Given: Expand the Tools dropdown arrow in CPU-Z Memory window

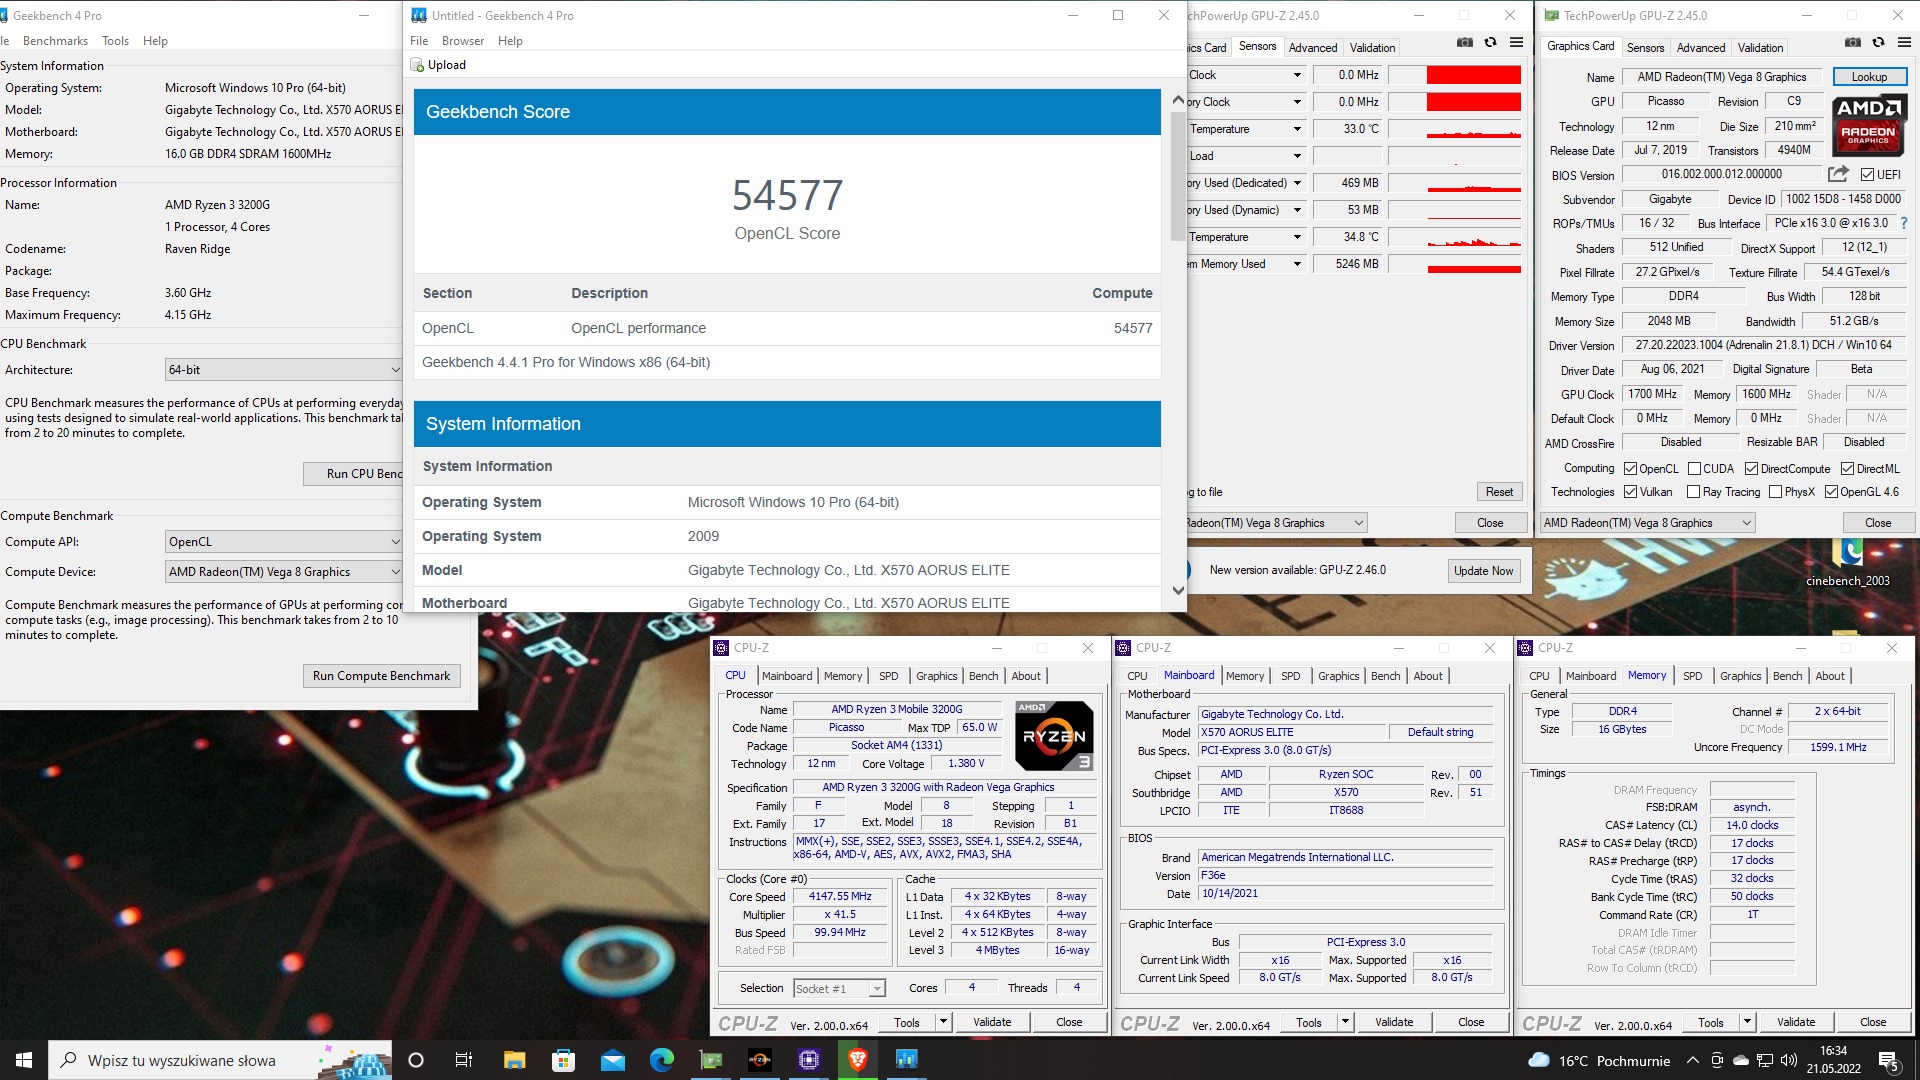Looking at the screenshot, I should [1747, 1022].
